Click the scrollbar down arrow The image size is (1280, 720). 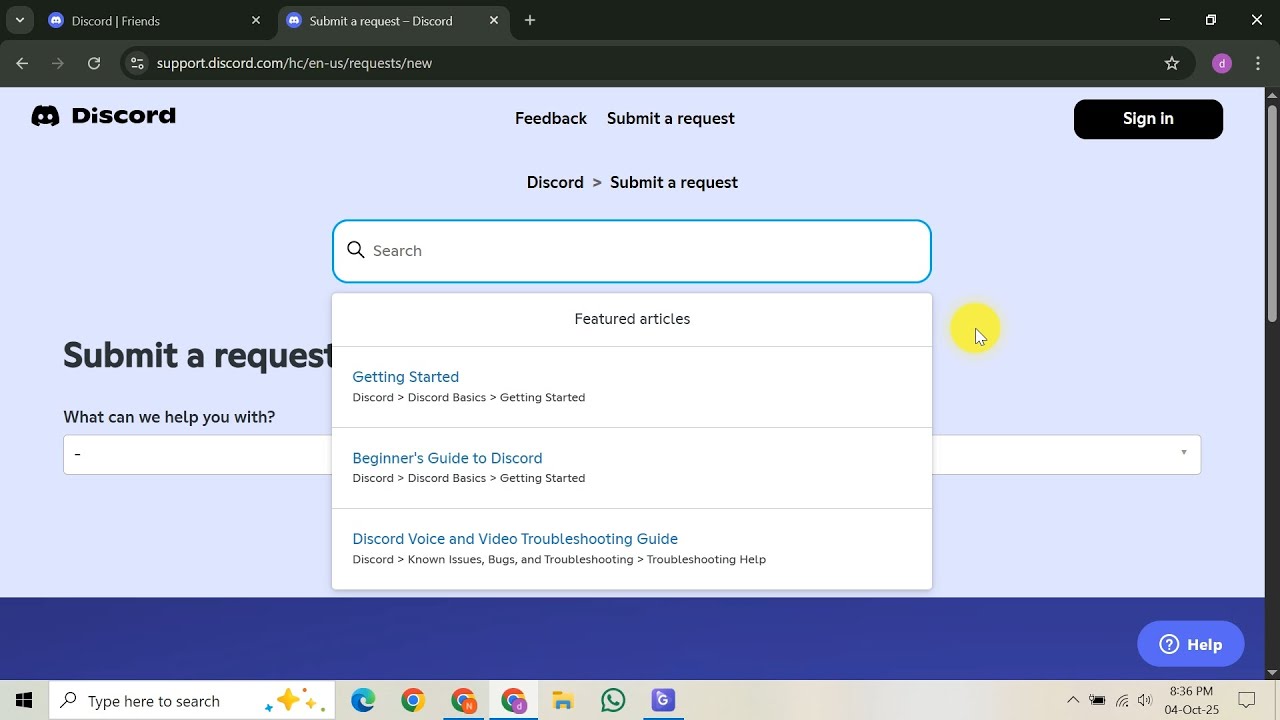pos(1272,673)
